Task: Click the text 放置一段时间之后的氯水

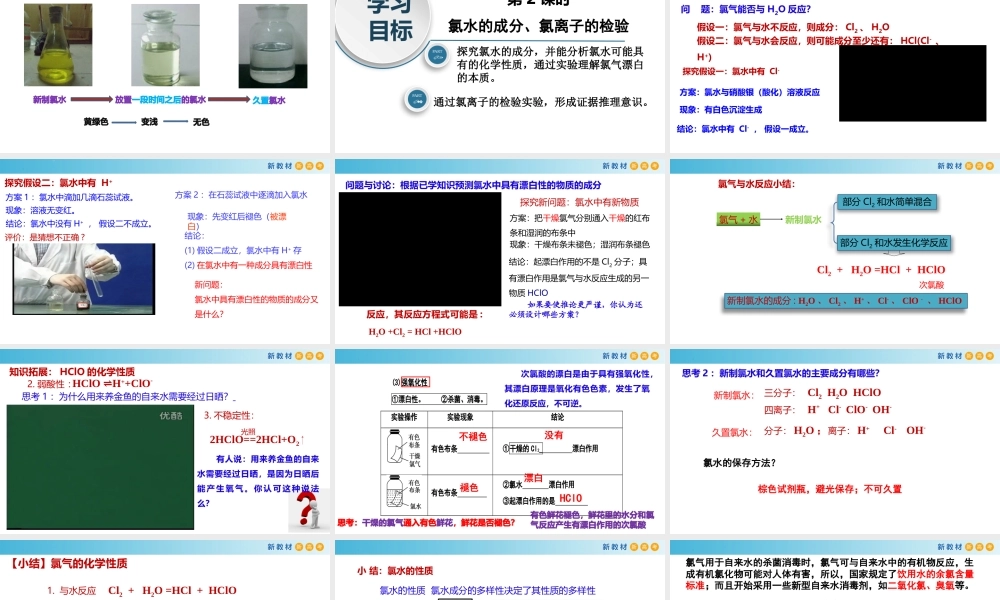Action: tap(160, 100)
